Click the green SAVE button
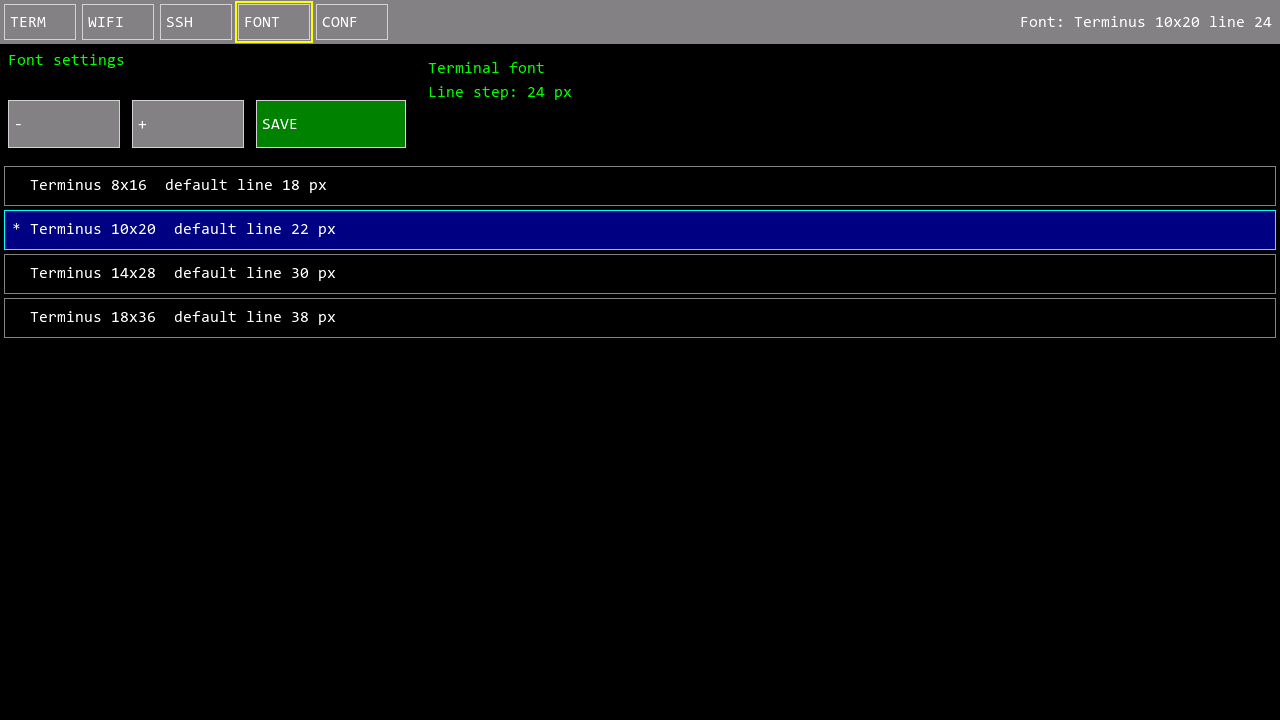This screenshot has height=720, width=1280. click(x=331, y=124)
